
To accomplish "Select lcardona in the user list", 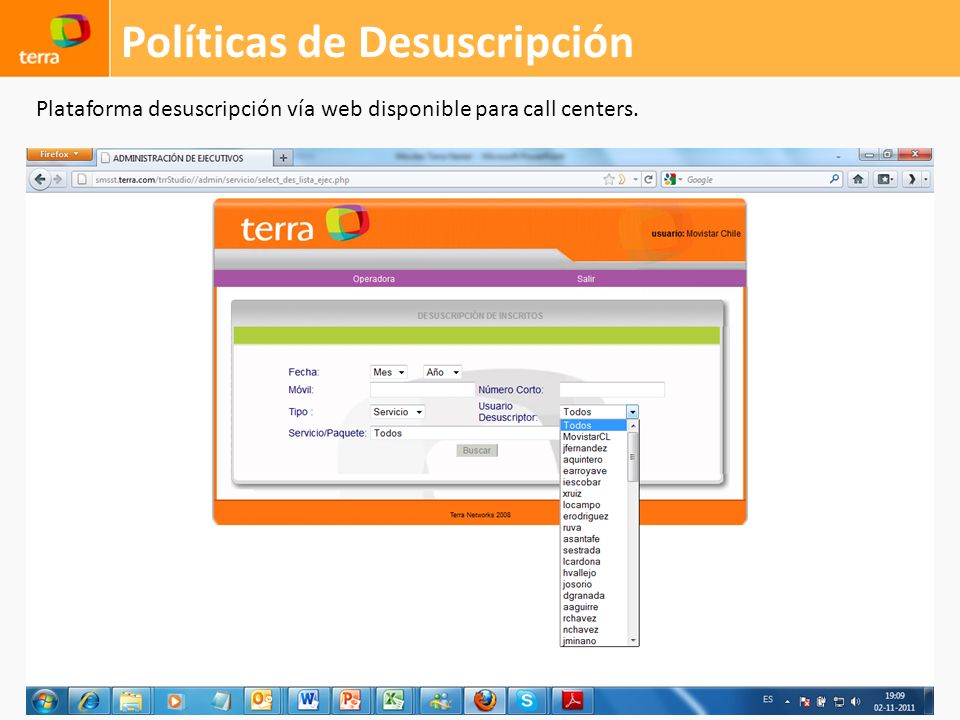I will click(594, 561).
